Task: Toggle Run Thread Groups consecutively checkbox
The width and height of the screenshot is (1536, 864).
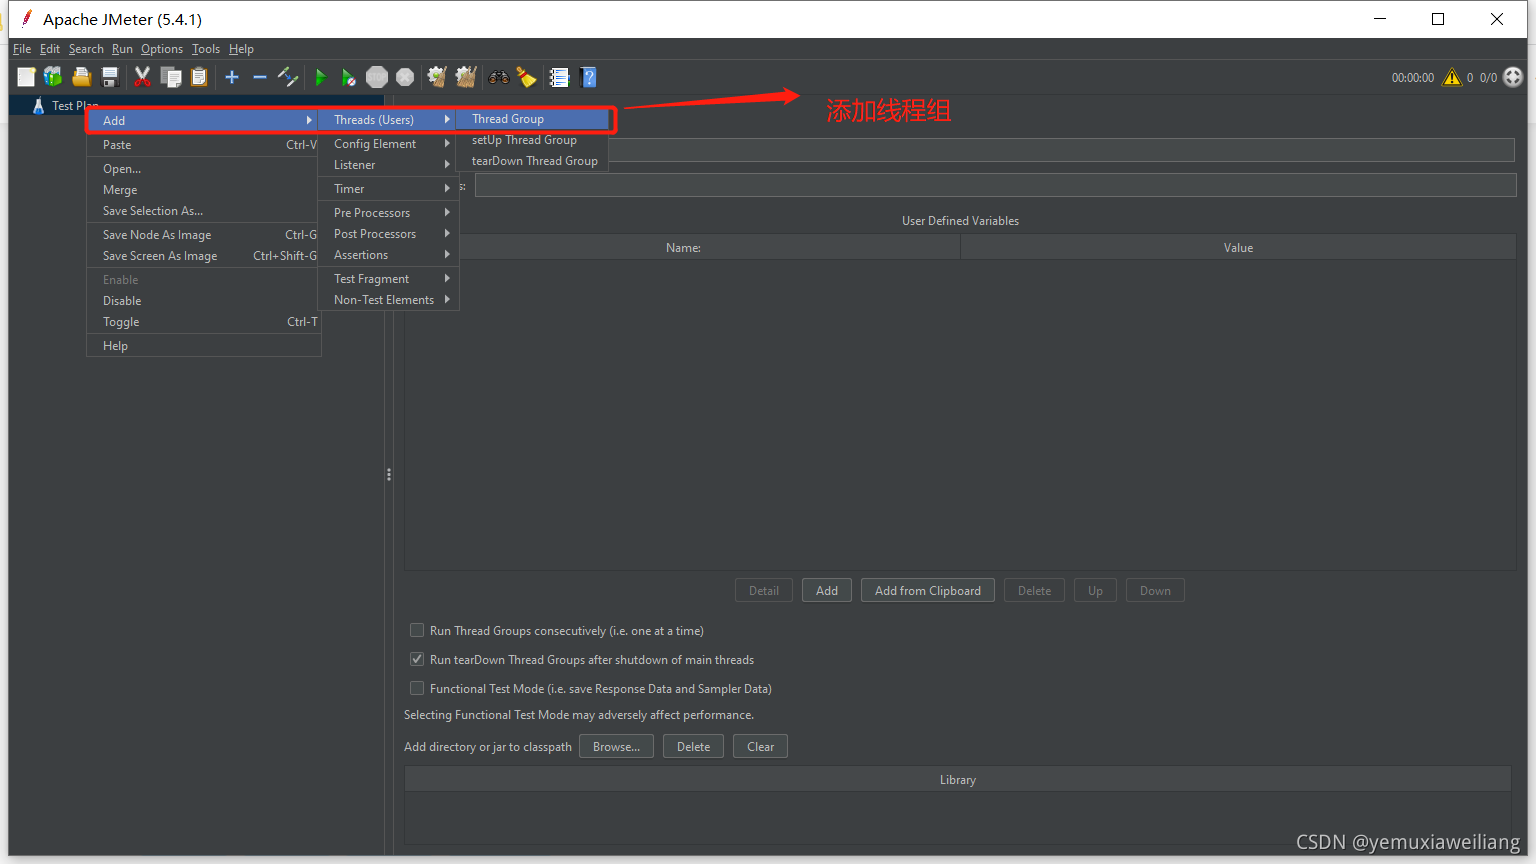Action: (417, 630)
